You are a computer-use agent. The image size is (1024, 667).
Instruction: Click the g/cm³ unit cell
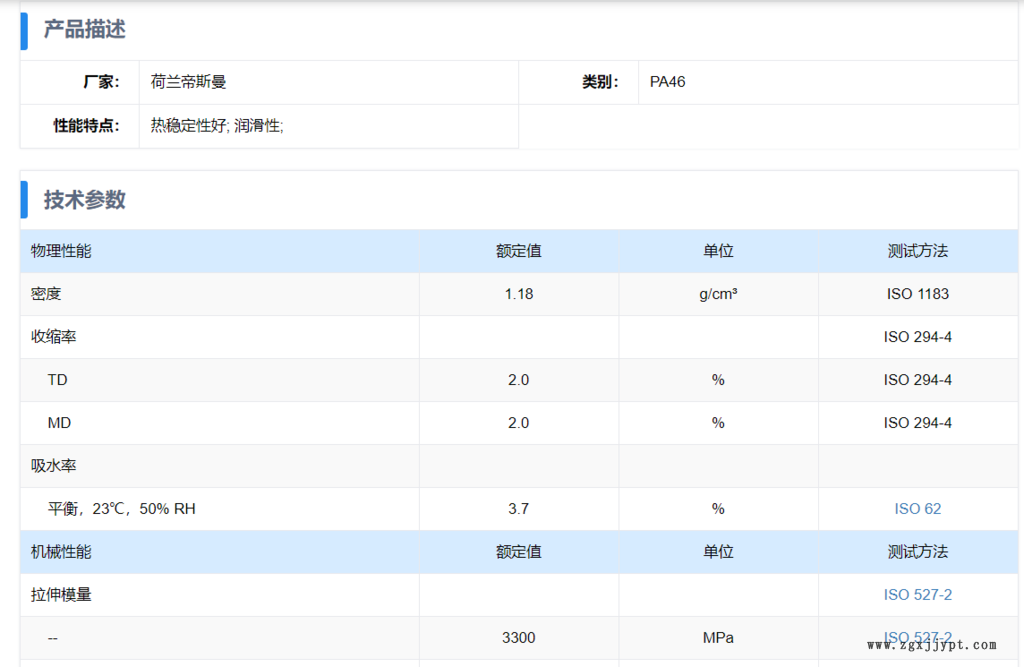pyautogui.click(x=718, y=294)
